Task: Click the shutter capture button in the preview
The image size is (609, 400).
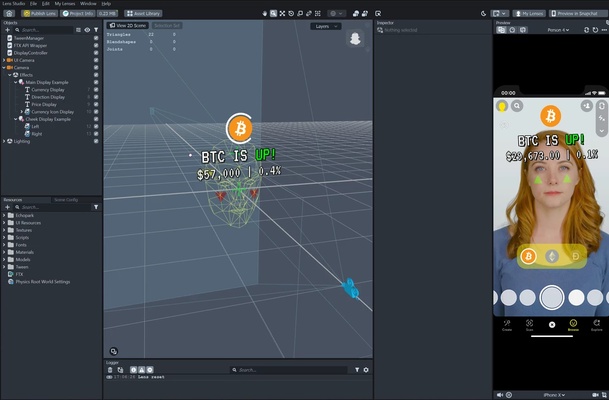Action: pyautogui.click(x=552, y=297)
